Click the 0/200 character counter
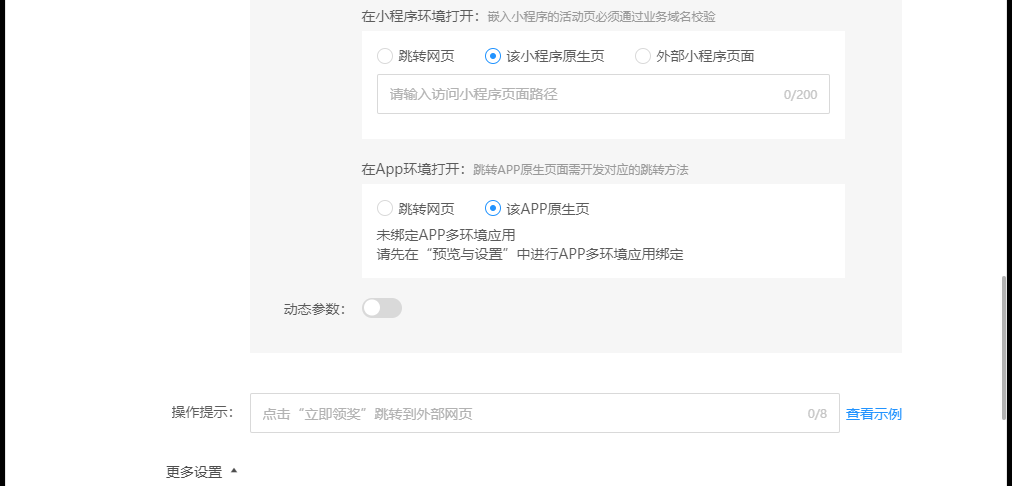The image size is (1012, 486). 800,95
